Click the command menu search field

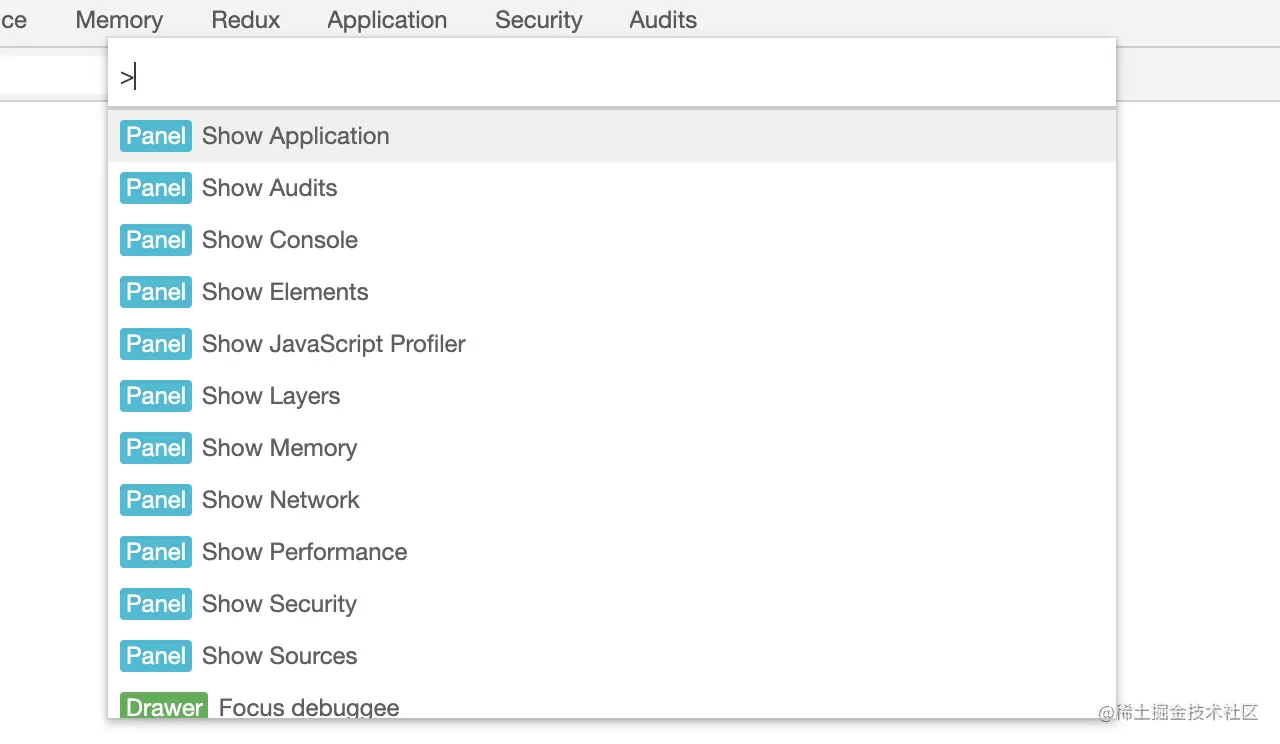(610, 77)
